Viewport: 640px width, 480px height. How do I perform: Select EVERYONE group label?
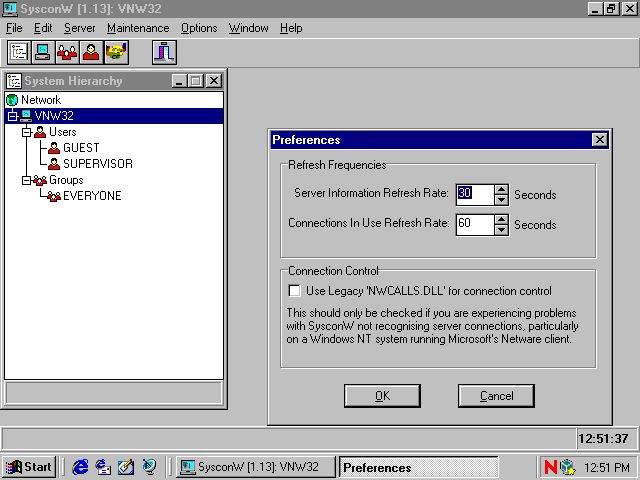(92, 196)
